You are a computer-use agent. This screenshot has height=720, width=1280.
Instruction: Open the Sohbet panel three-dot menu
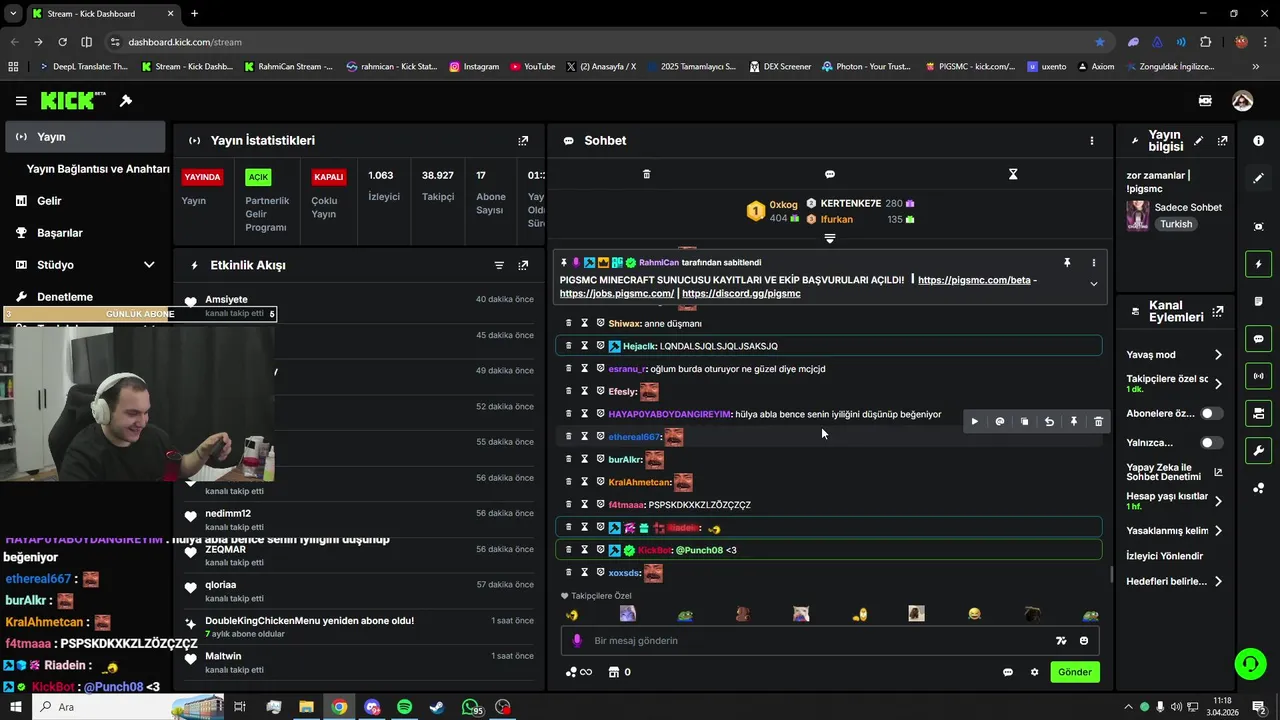coord(1092,141)
